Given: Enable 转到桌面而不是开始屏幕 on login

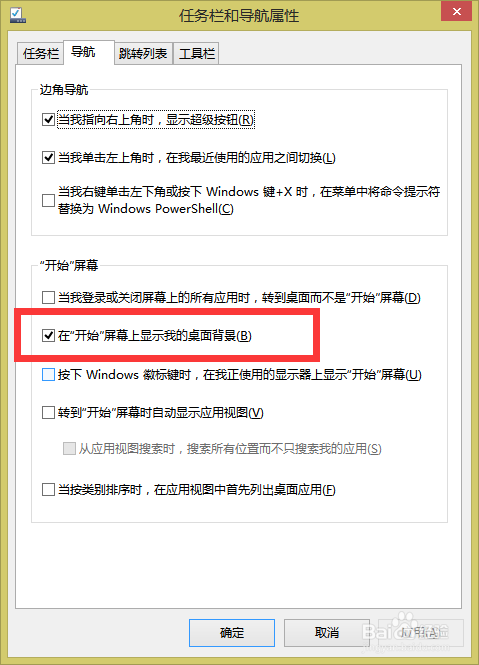Looking at the screenshot, I should pyautogui.click(x=48, y=297).
